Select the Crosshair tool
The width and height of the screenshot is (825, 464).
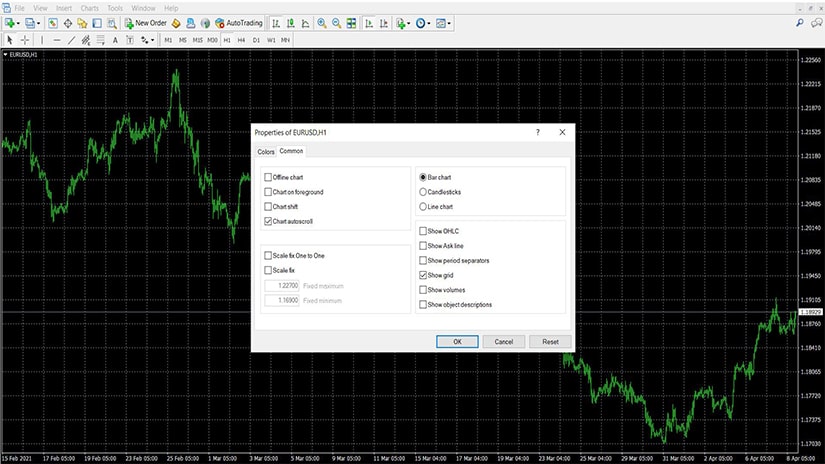(x=25, y=40)
